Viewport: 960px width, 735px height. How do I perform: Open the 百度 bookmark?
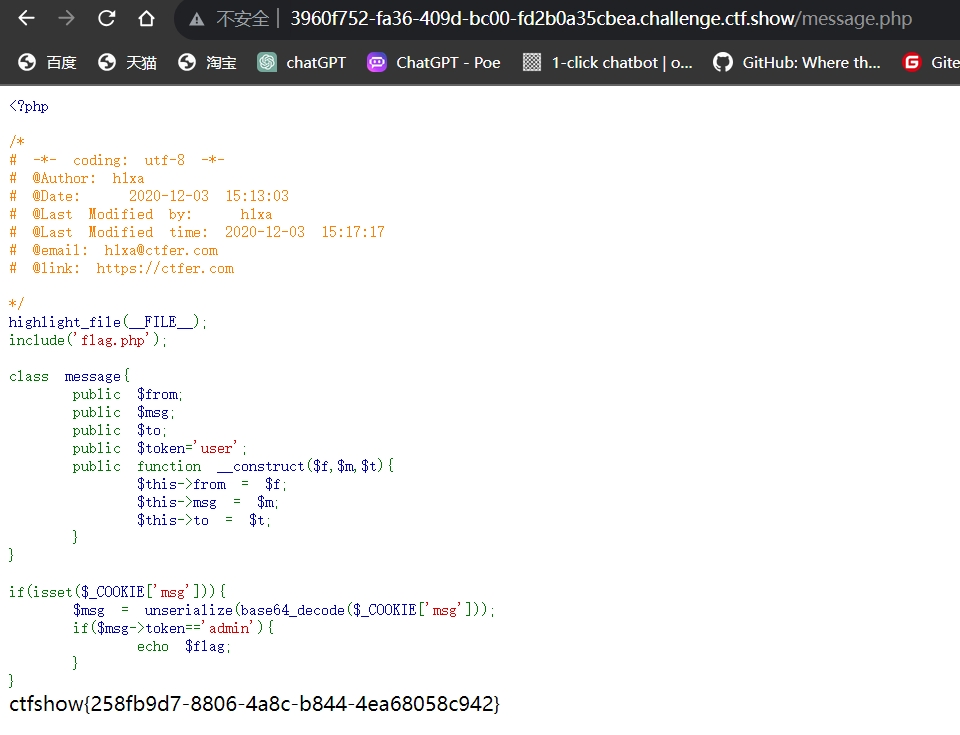click(47, 62)
